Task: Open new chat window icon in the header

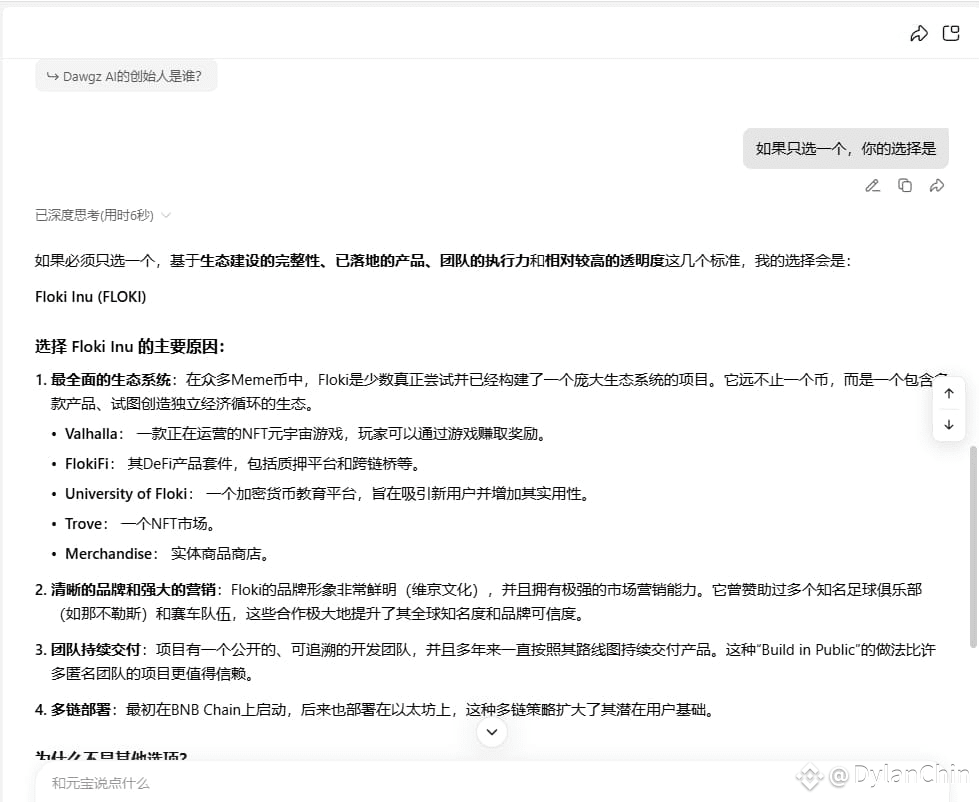Action: [x=951, y=33]
